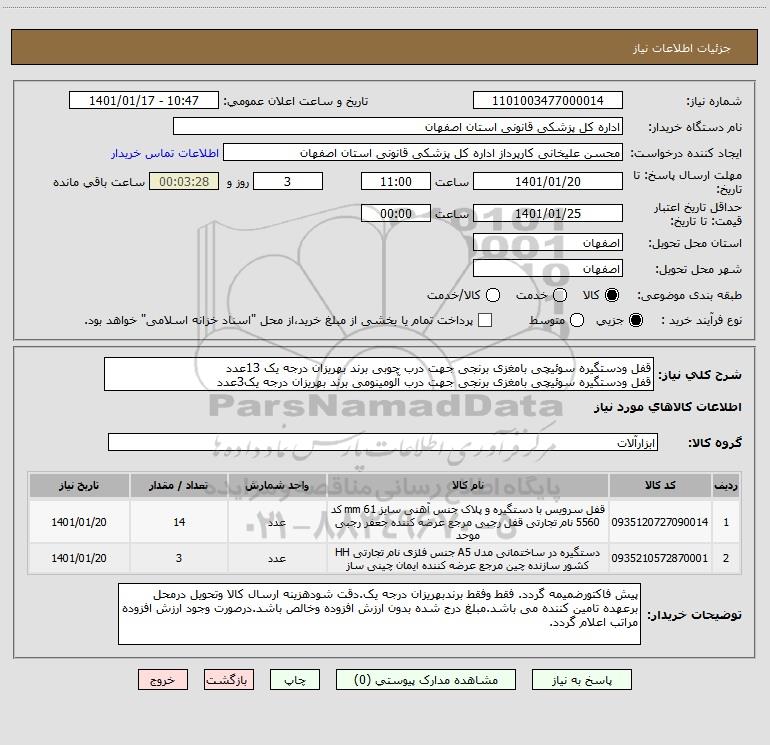770x745 pixels.
Task: Click row 2 product name دستگیره در ساختمانی
Action: tap(468, 558)
